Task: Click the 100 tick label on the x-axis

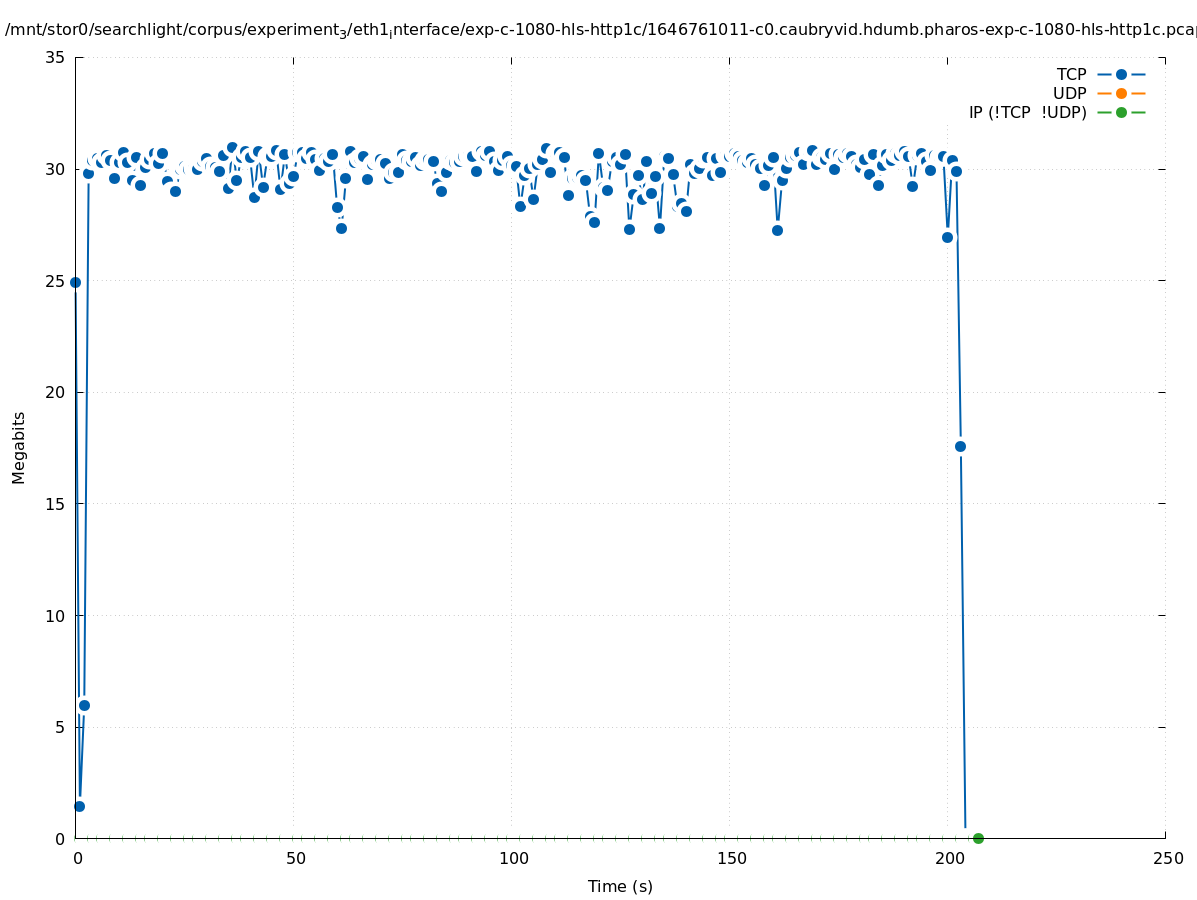Action: click(x=513, y=858)
